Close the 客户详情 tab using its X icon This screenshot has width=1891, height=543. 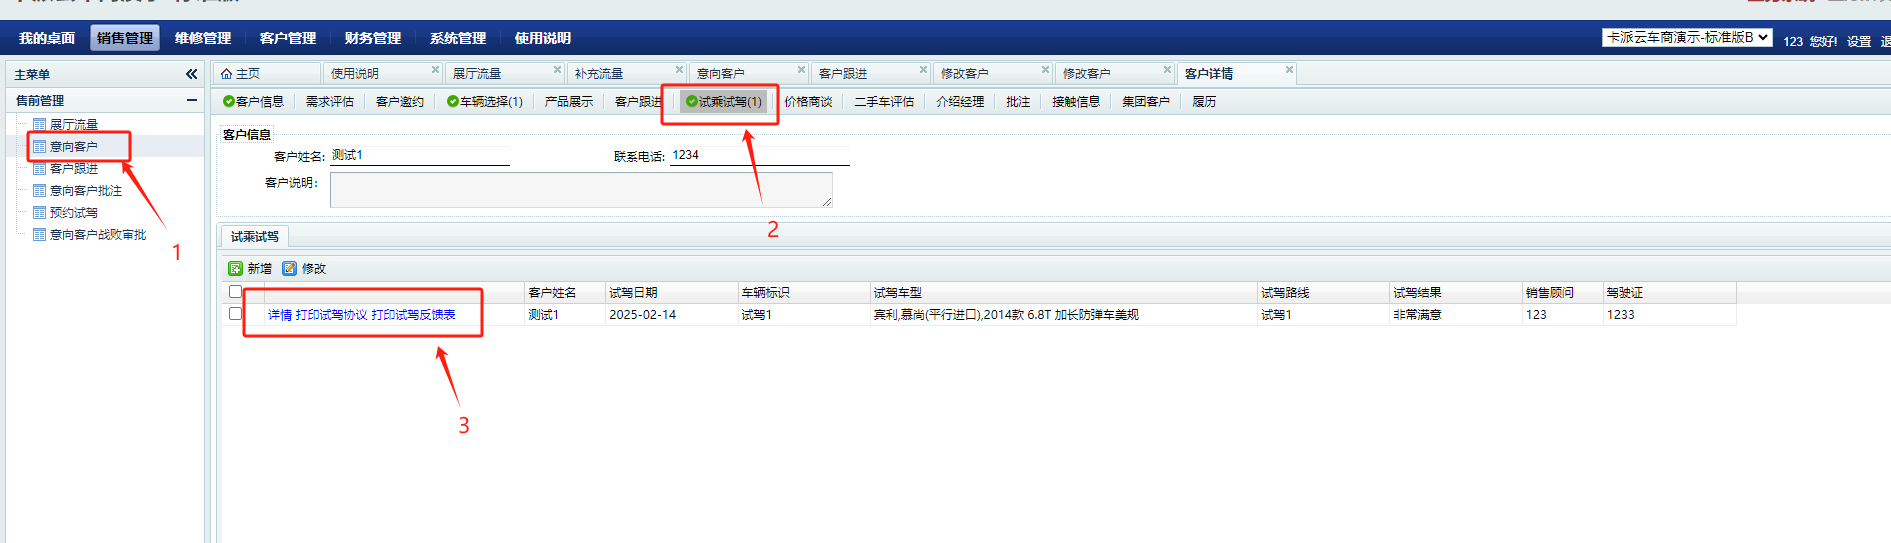click(1289, 70)
